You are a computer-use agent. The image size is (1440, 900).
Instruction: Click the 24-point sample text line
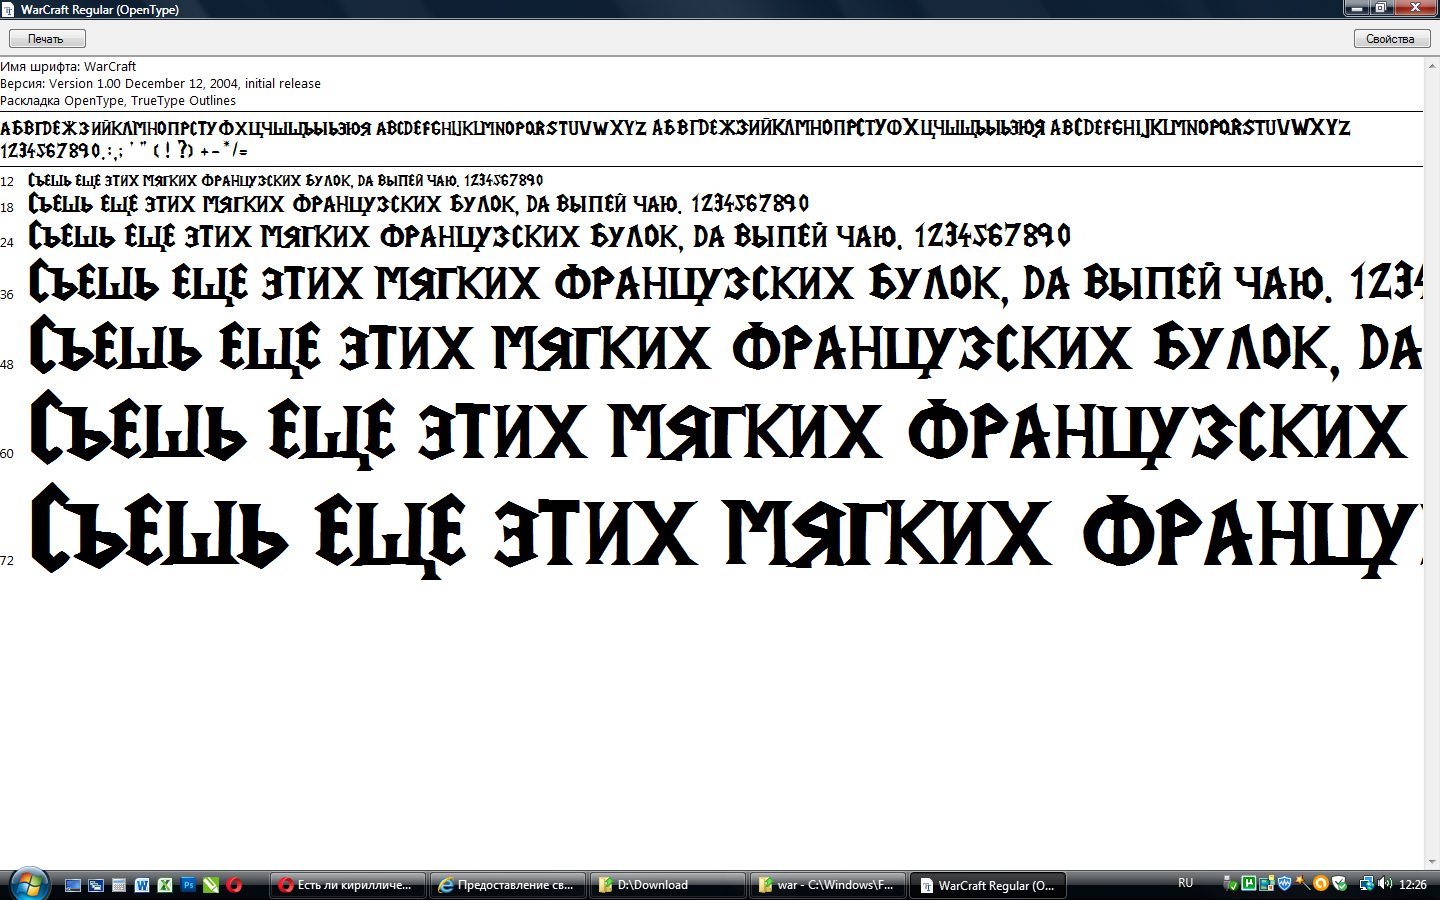pyautogui.click(x=550, y=236)
